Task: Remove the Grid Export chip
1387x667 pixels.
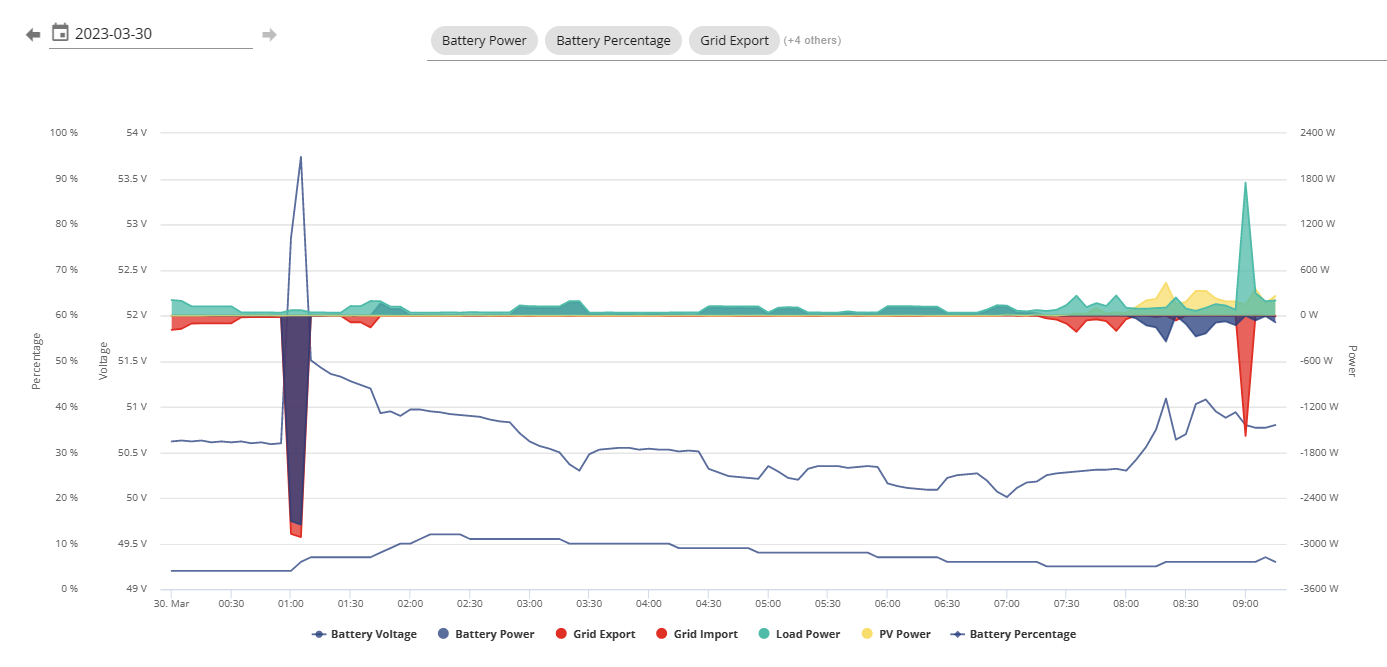Action: (734, 41)
